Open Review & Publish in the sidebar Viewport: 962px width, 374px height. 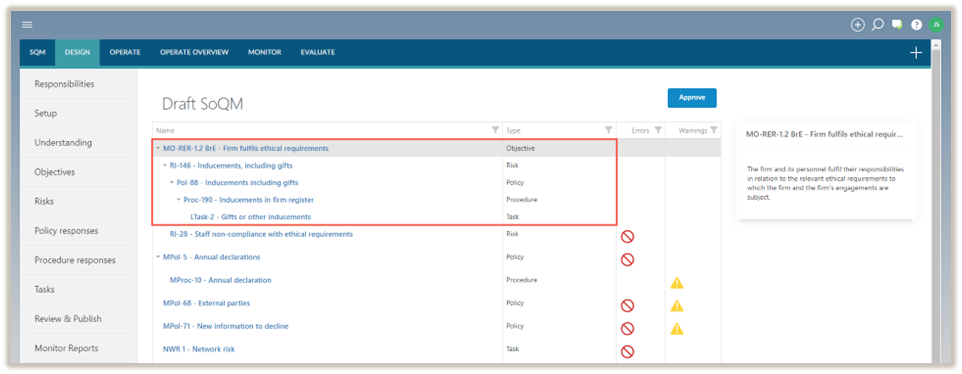click(68, 319)
